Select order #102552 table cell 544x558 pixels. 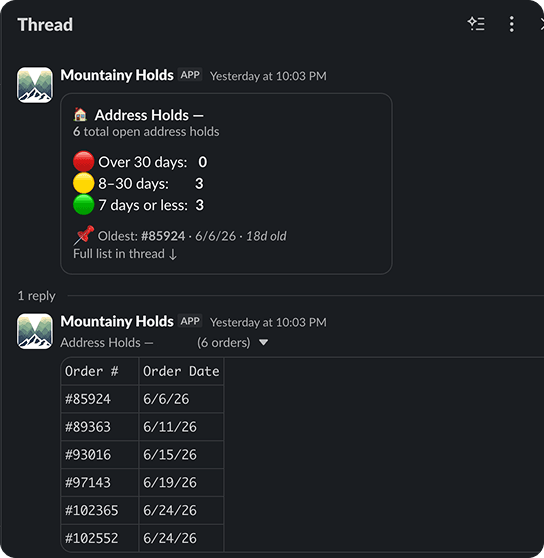click(x=100, y=538)
